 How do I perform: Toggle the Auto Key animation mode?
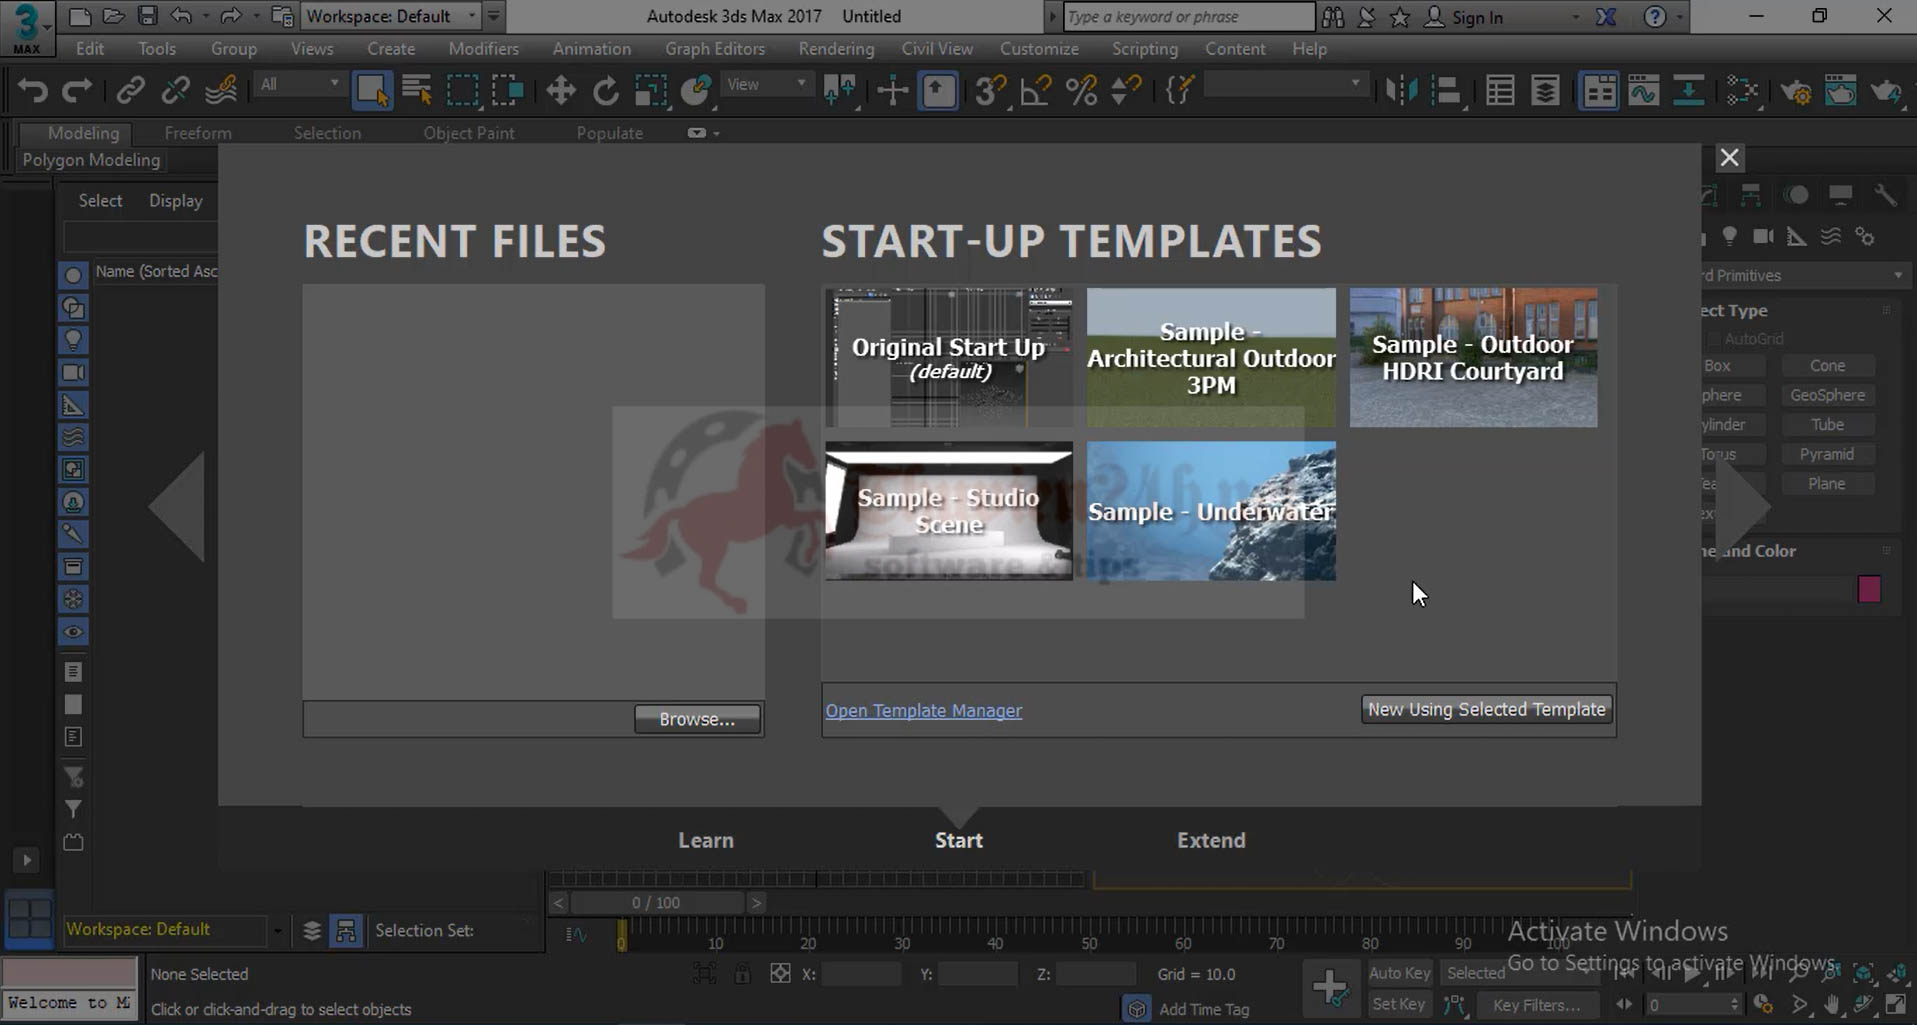coord(1398,973)
